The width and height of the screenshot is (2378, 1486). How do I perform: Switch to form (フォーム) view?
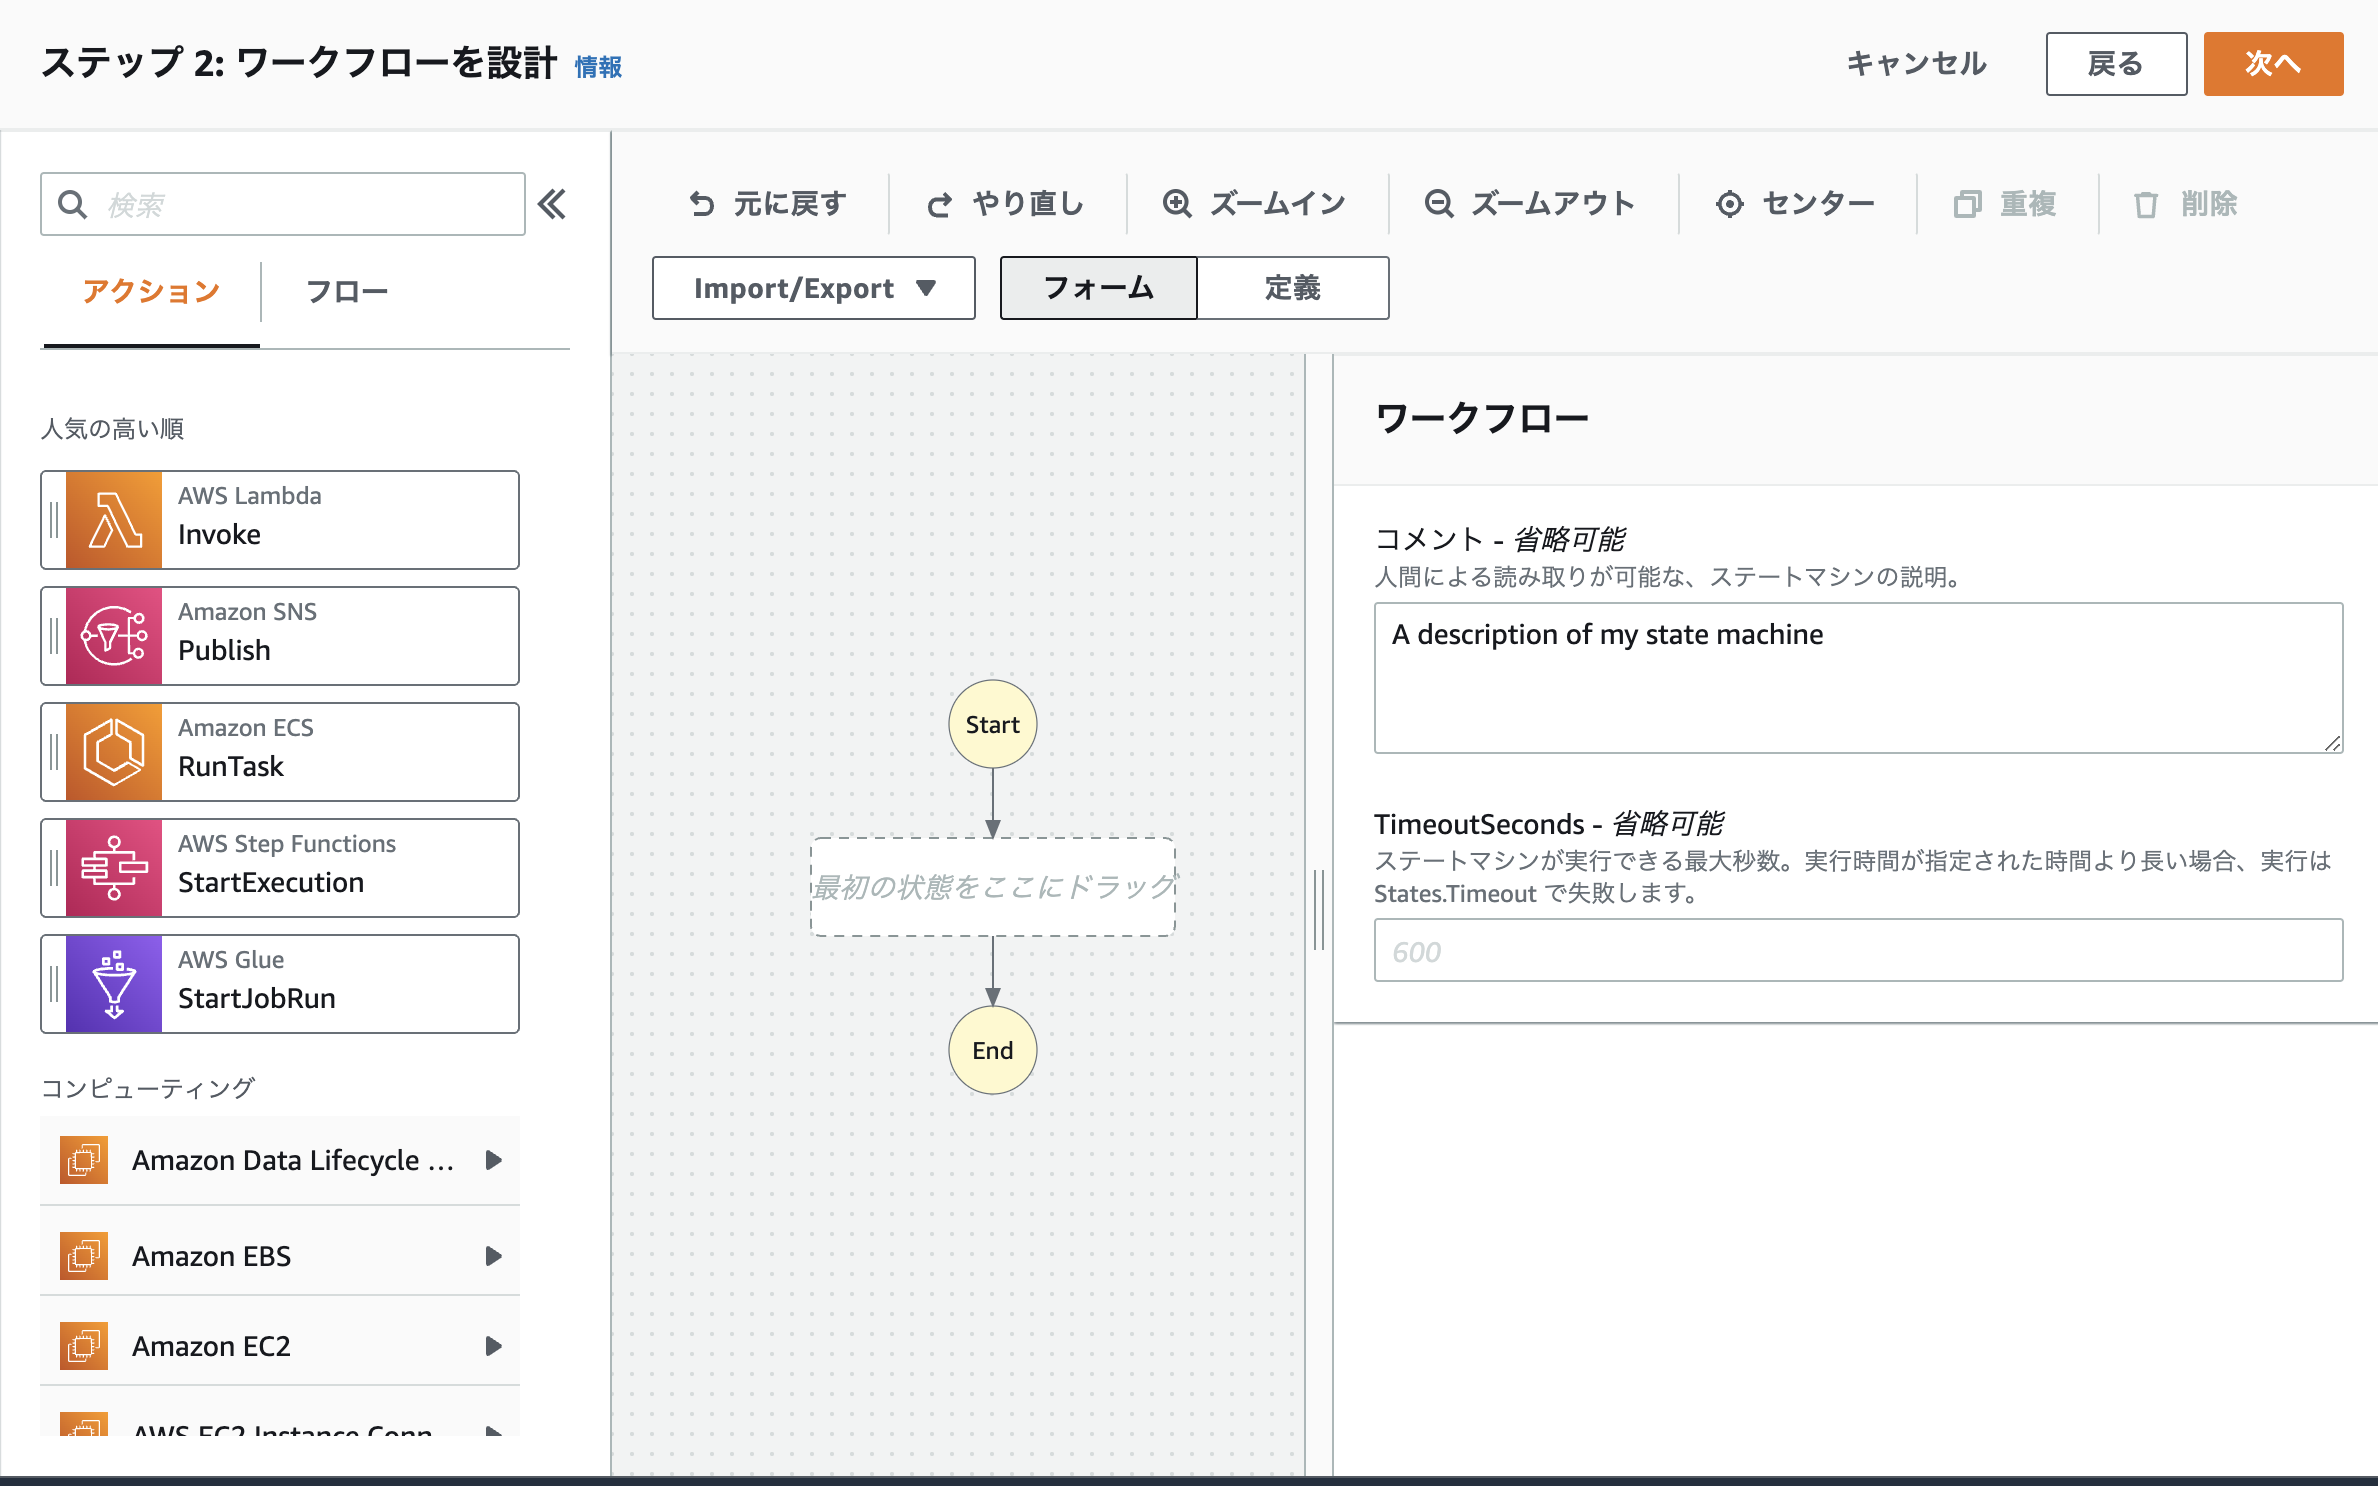click(x=1098, y=288)
